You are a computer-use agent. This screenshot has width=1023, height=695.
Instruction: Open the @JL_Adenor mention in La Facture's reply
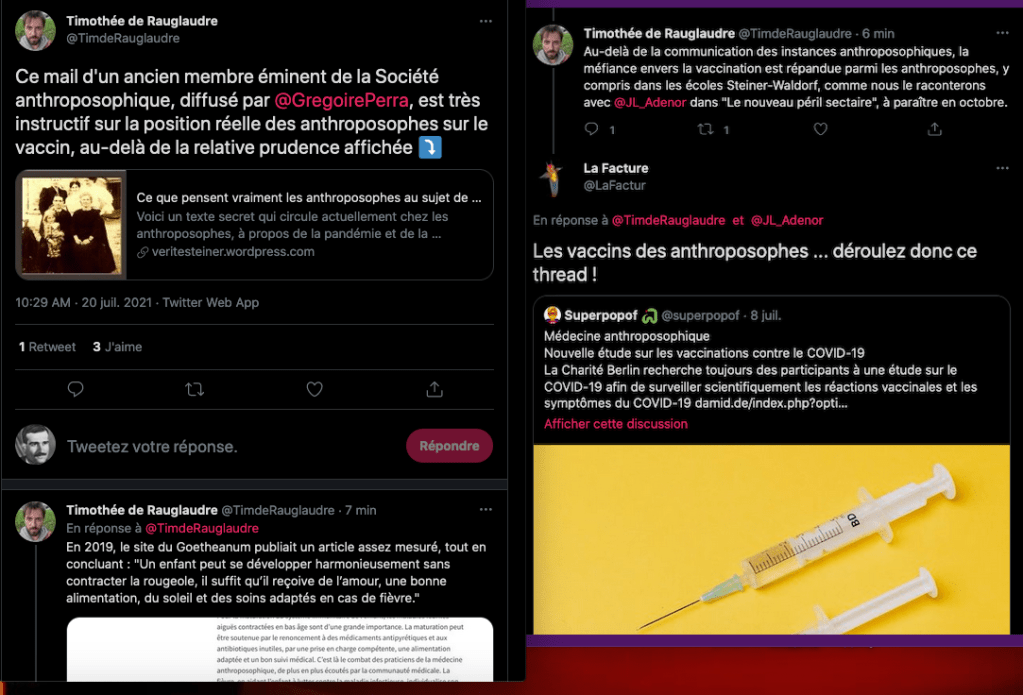787,221
